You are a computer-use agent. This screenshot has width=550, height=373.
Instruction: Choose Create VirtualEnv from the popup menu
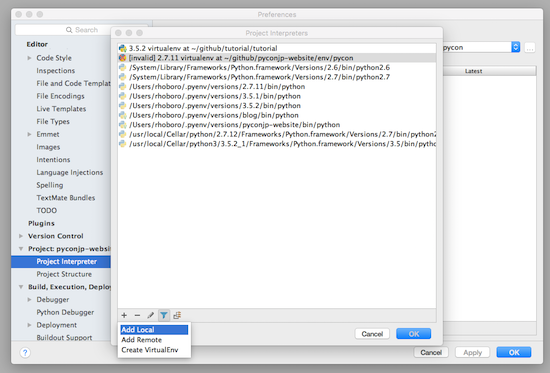click(x=154, y=350)
